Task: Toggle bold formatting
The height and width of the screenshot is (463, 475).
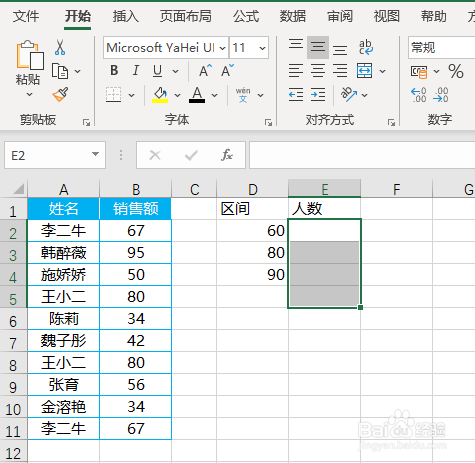Action: click(114, 71)
